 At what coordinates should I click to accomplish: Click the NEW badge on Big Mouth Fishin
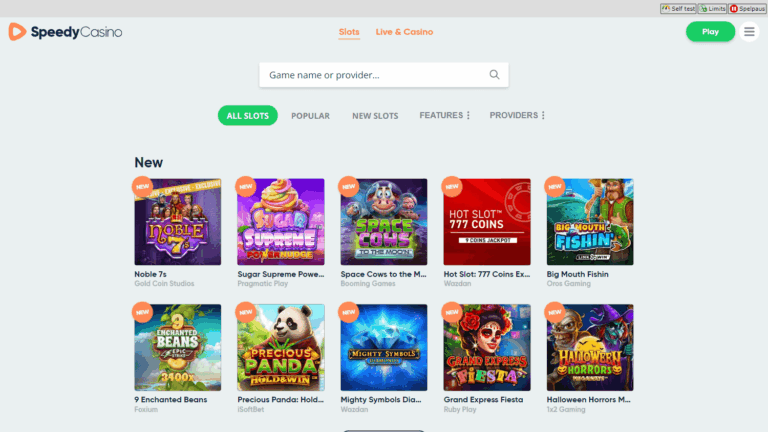coord(555,187)
